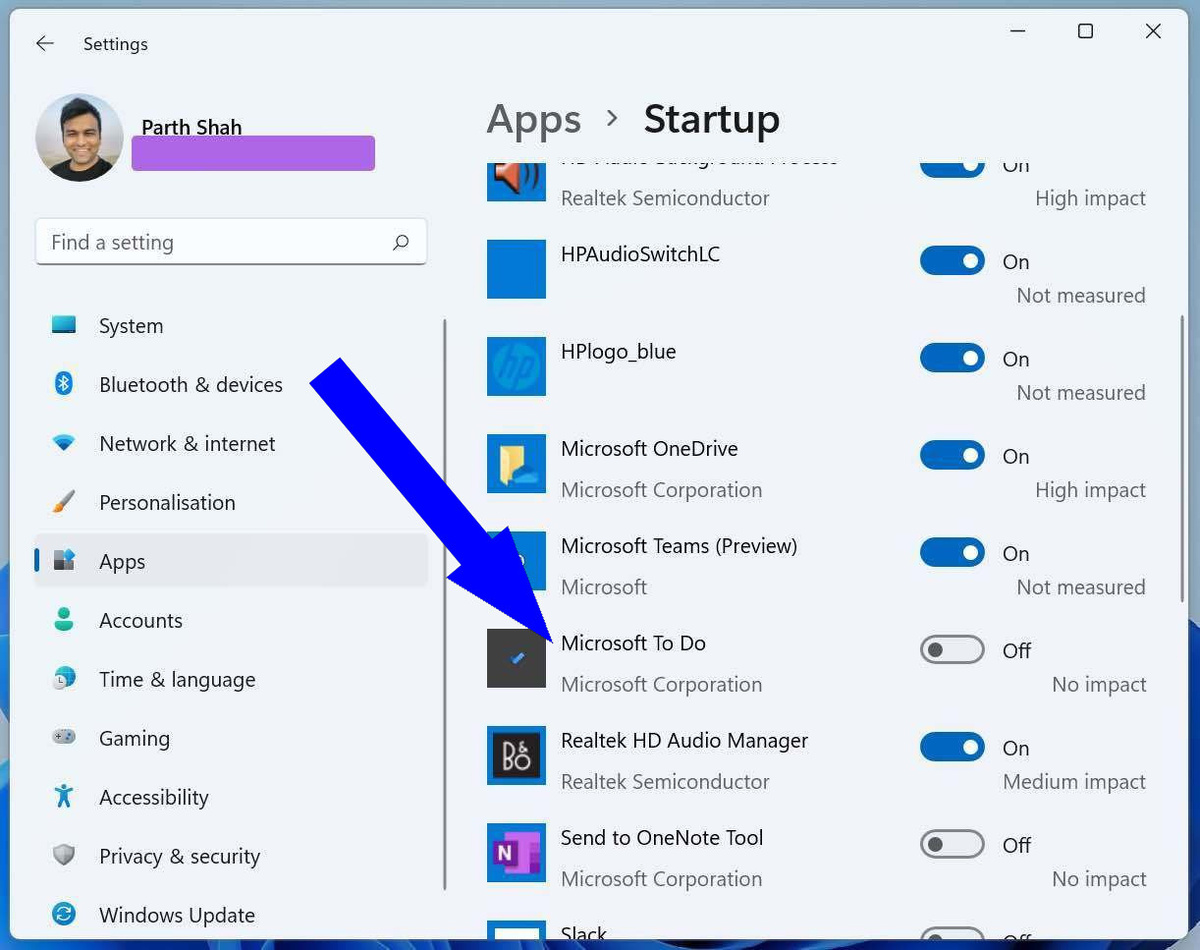Go back via the Apps breadcrumb link
This screenshot has width=1200, height=950.
533,119
